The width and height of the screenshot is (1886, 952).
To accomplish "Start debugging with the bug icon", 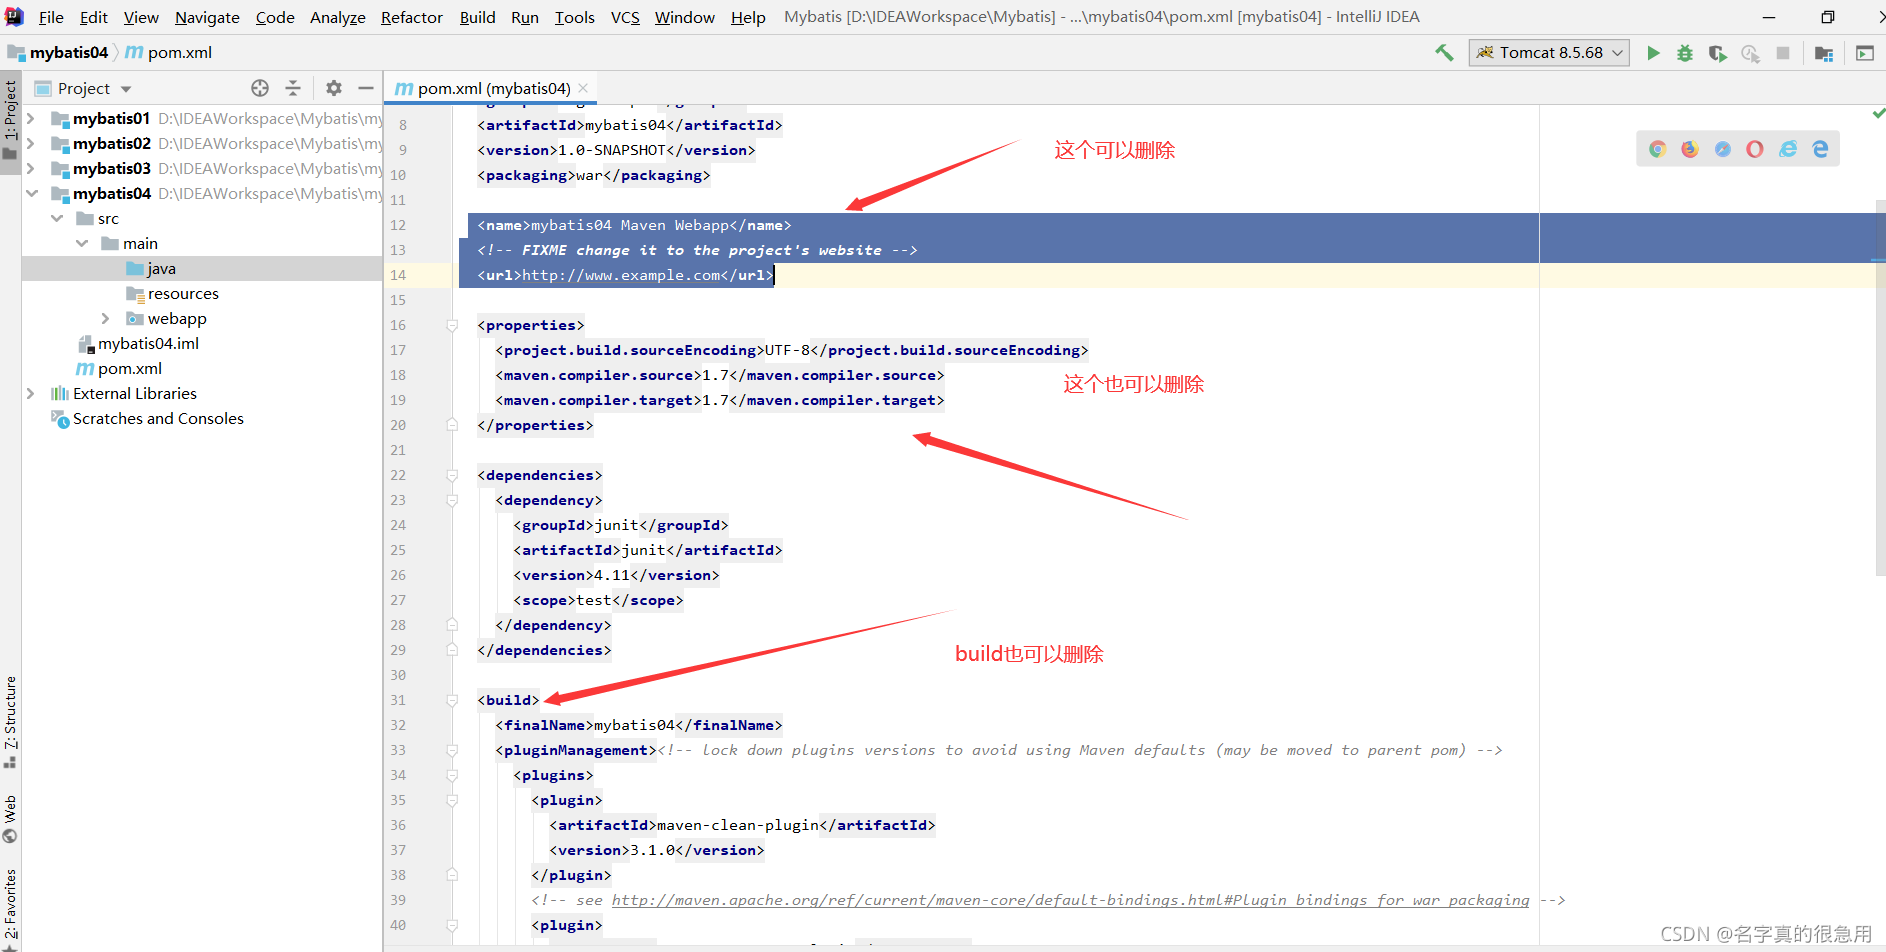I will 1685,53.
